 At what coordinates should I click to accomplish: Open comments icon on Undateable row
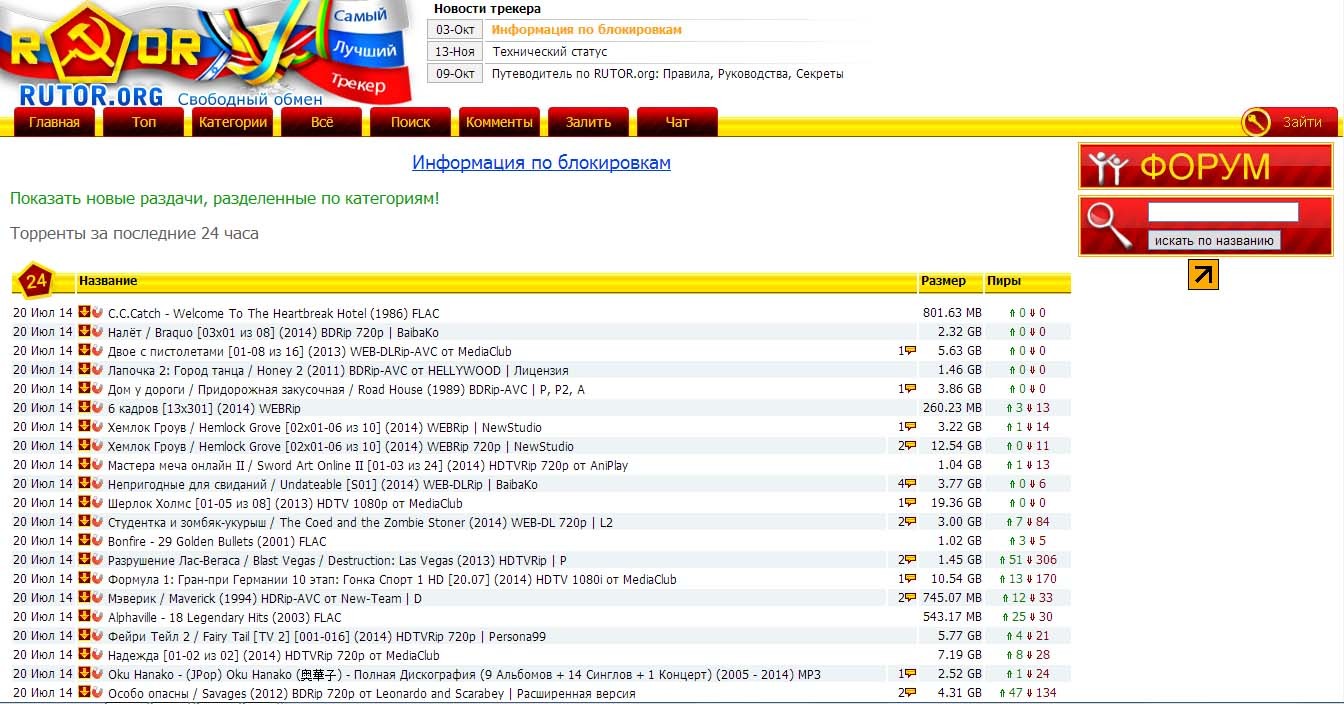coord(910,484)
